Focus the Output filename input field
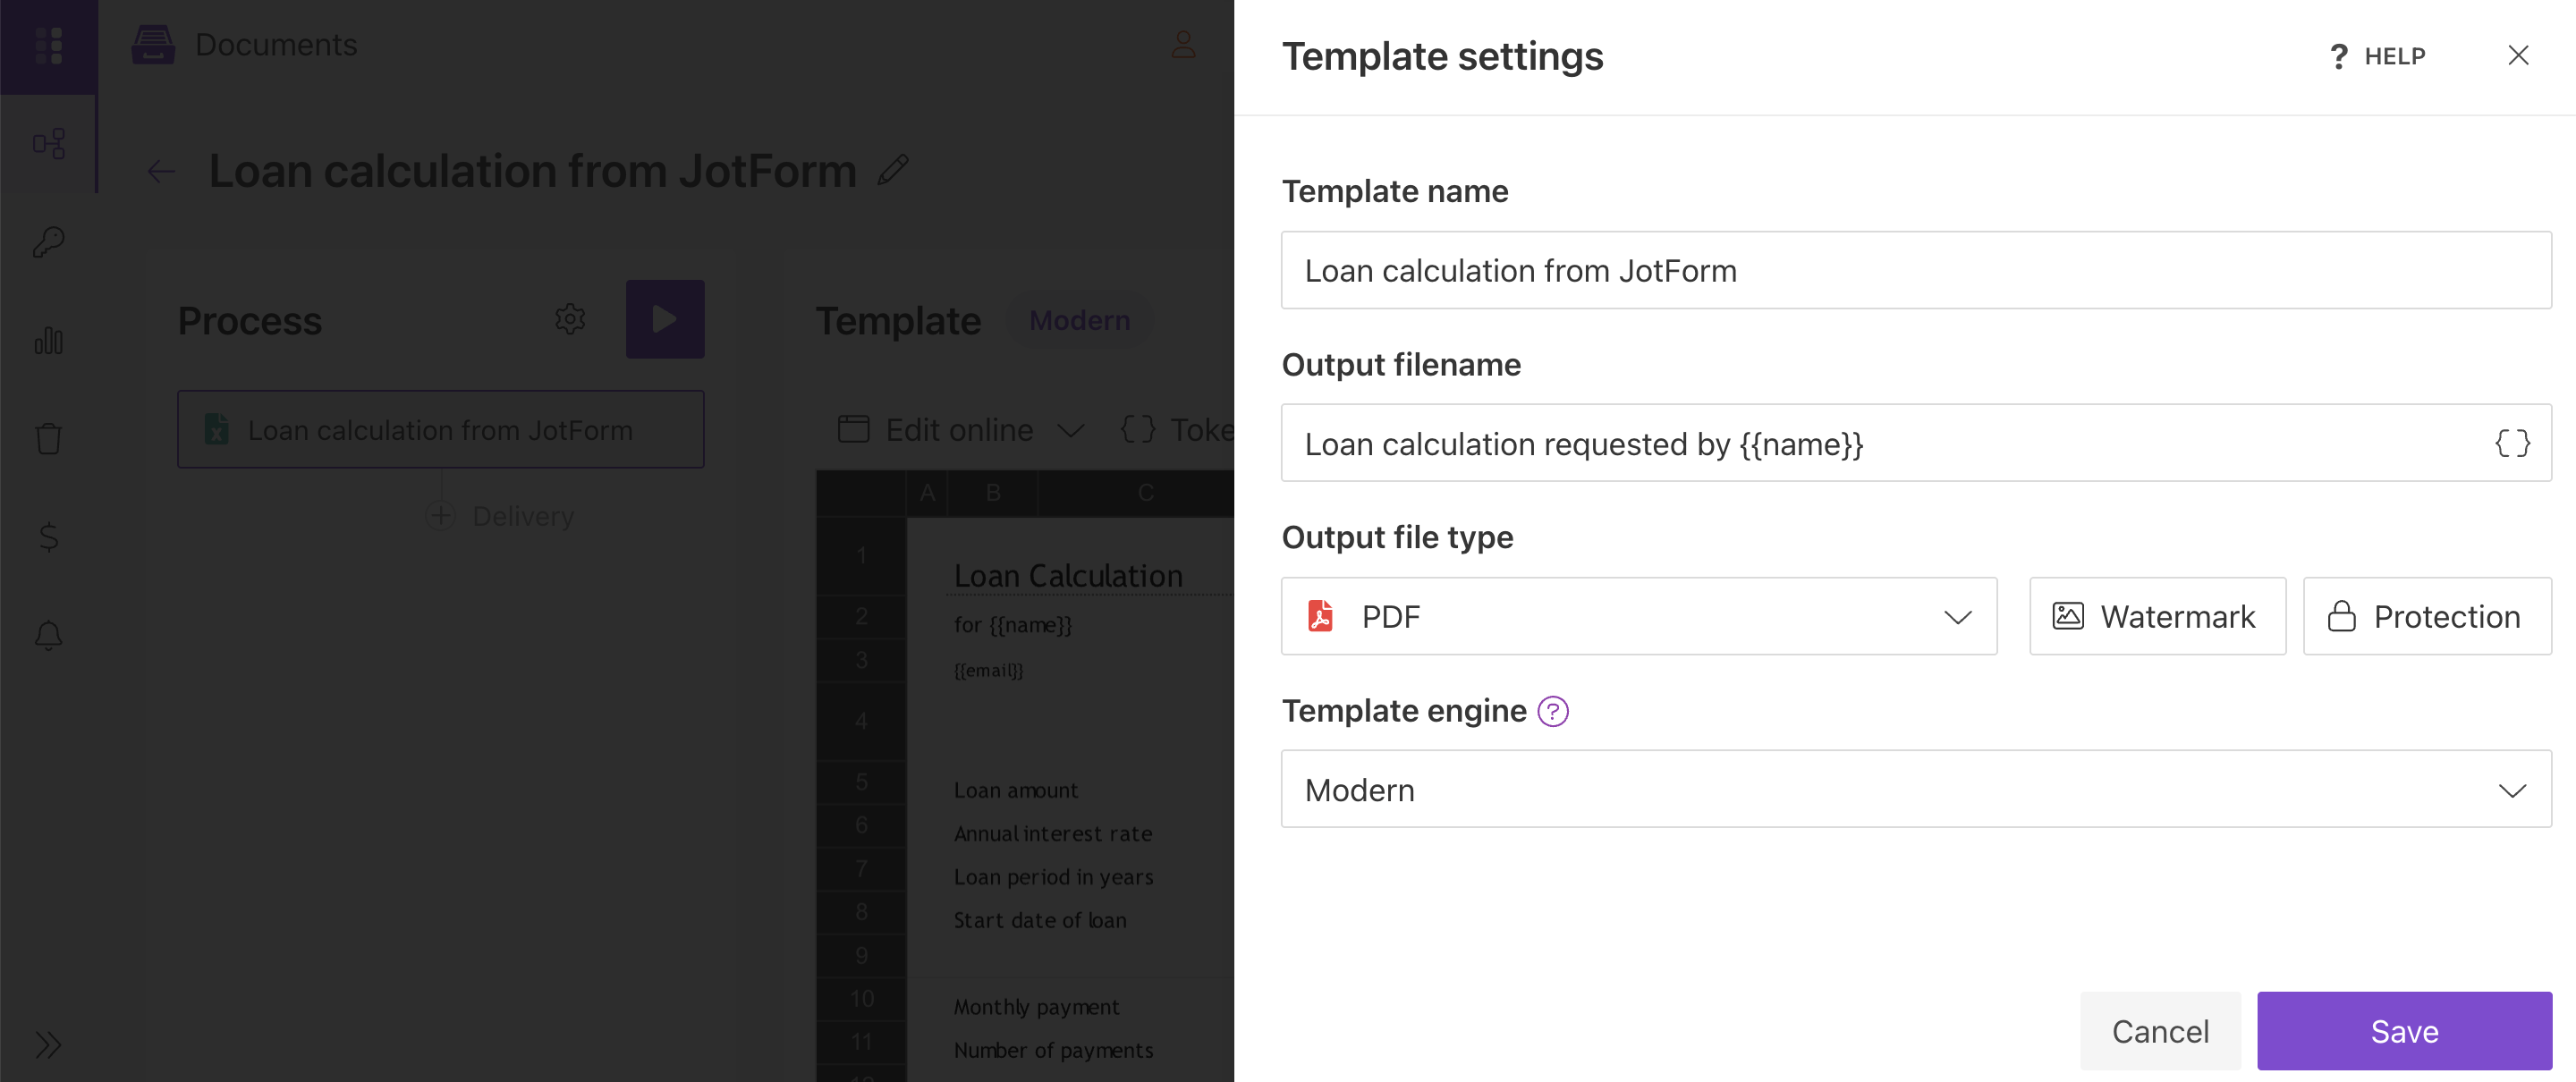Screen dimensions: 2576x1082 point(1916,444)
